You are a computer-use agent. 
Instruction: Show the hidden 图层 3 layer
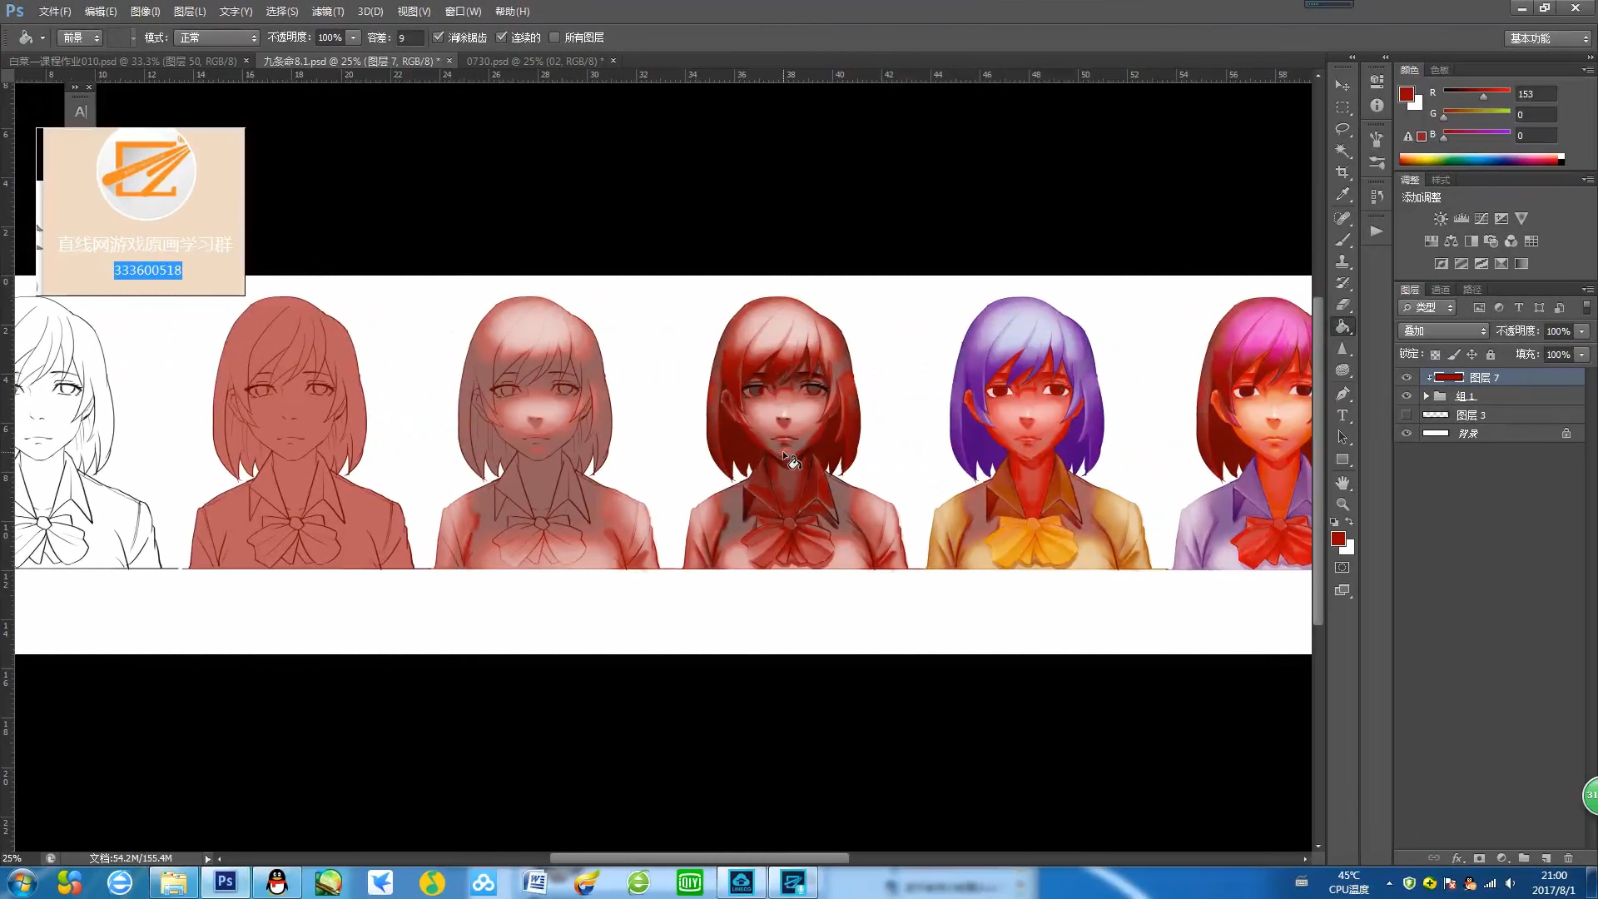tap(1406, 415)
